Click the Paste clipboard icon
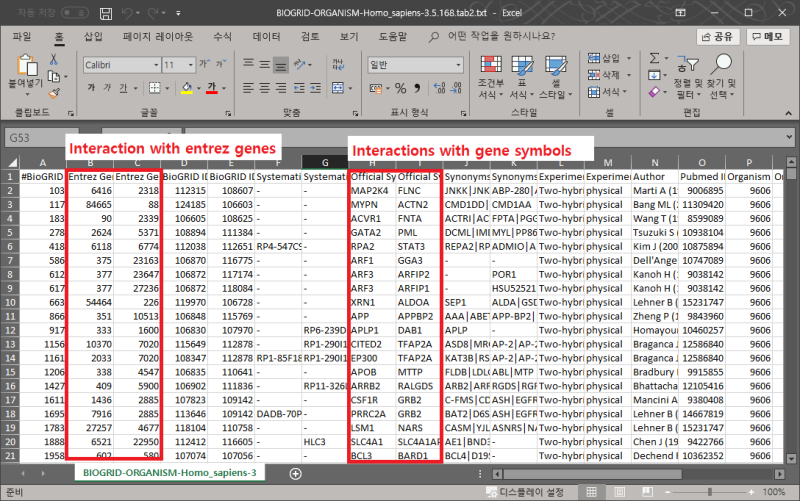This screenshot has height=501, width=800. [x=27, y=65]
